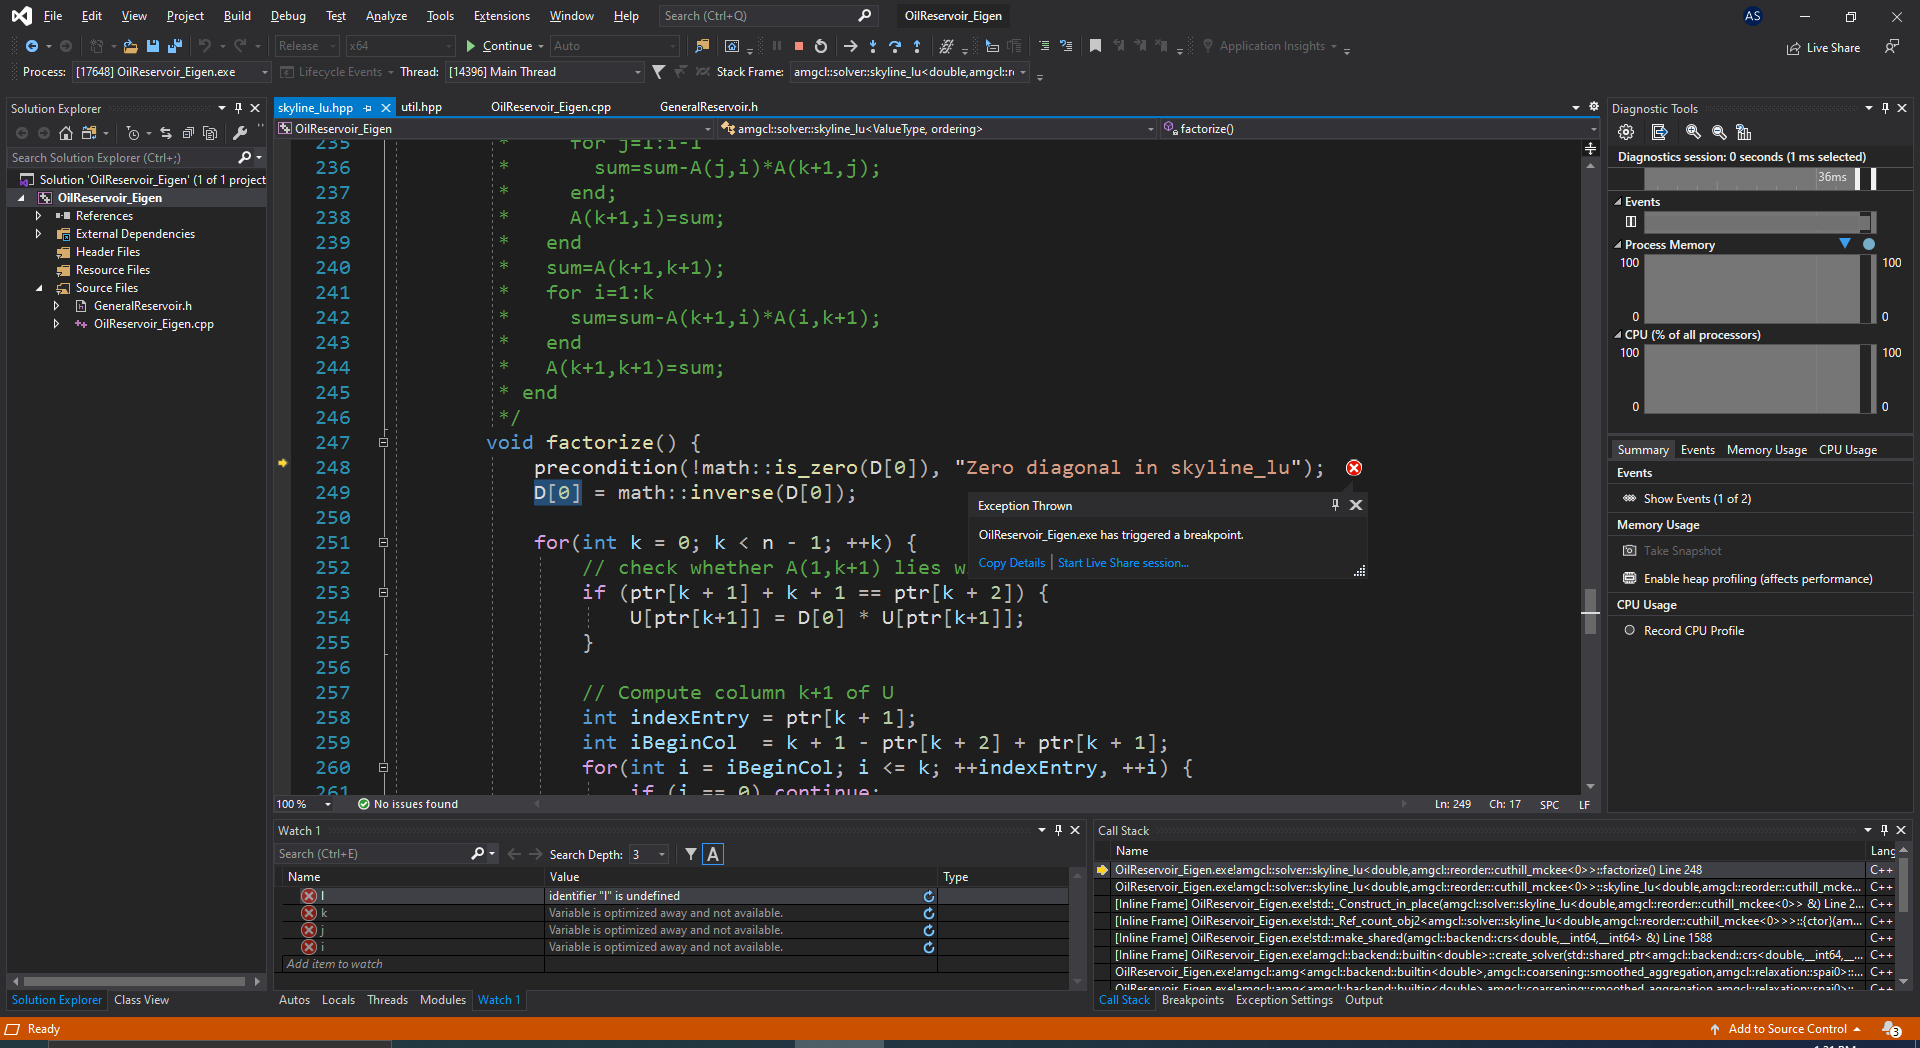Click the Navigate Backward icon in toolbar
The height and width of the screenshot is (1048, 1920).
[x=32, y=46]
